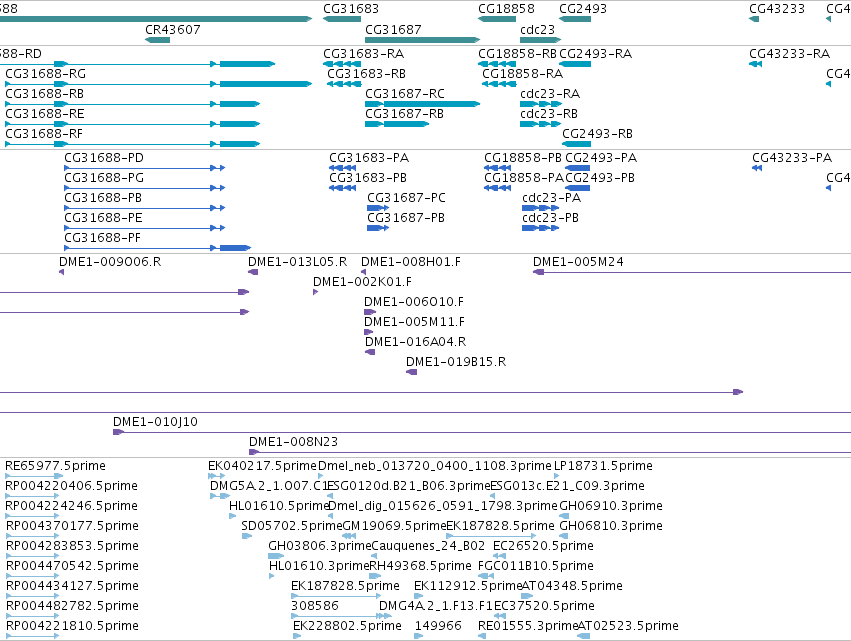Select protein cdc23-PB
Screen dimensions: 851x641
[x=550, y=218]
